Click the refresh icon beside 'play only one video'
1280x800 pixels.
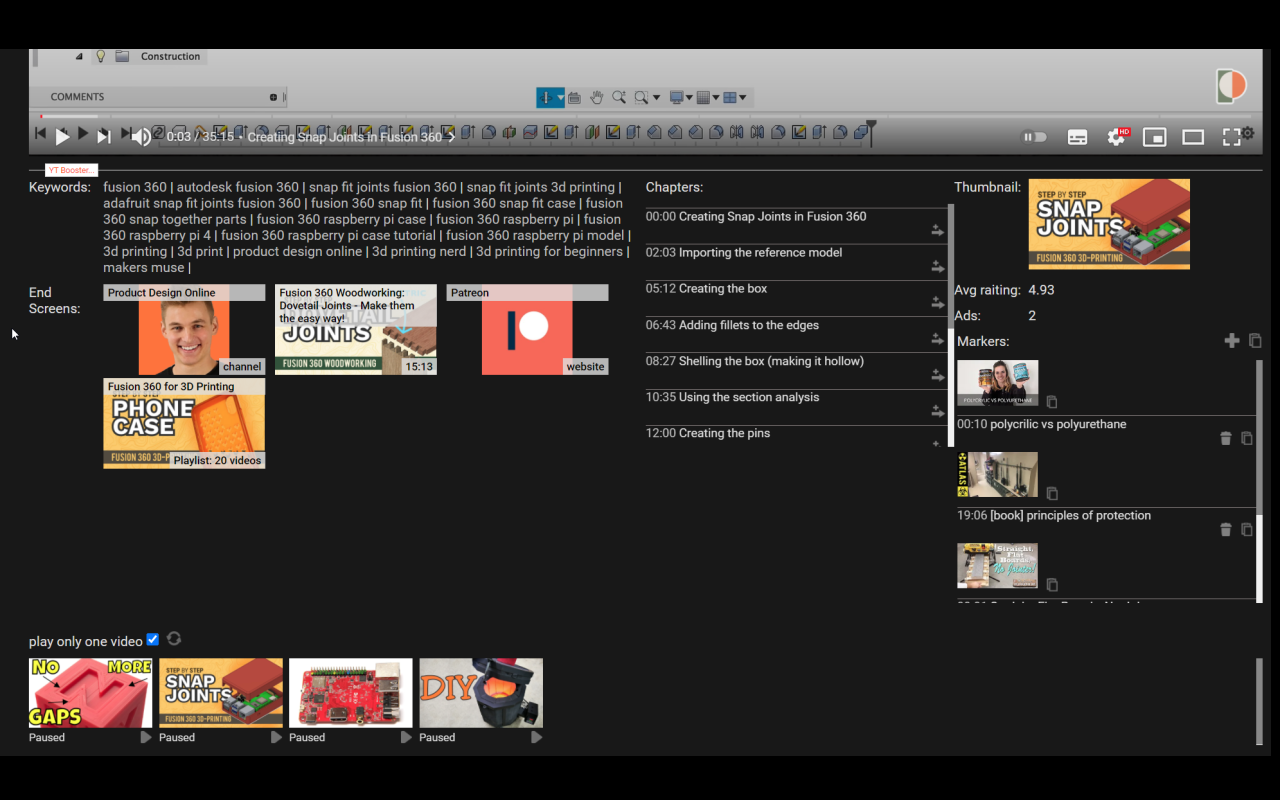pos(174,639)
